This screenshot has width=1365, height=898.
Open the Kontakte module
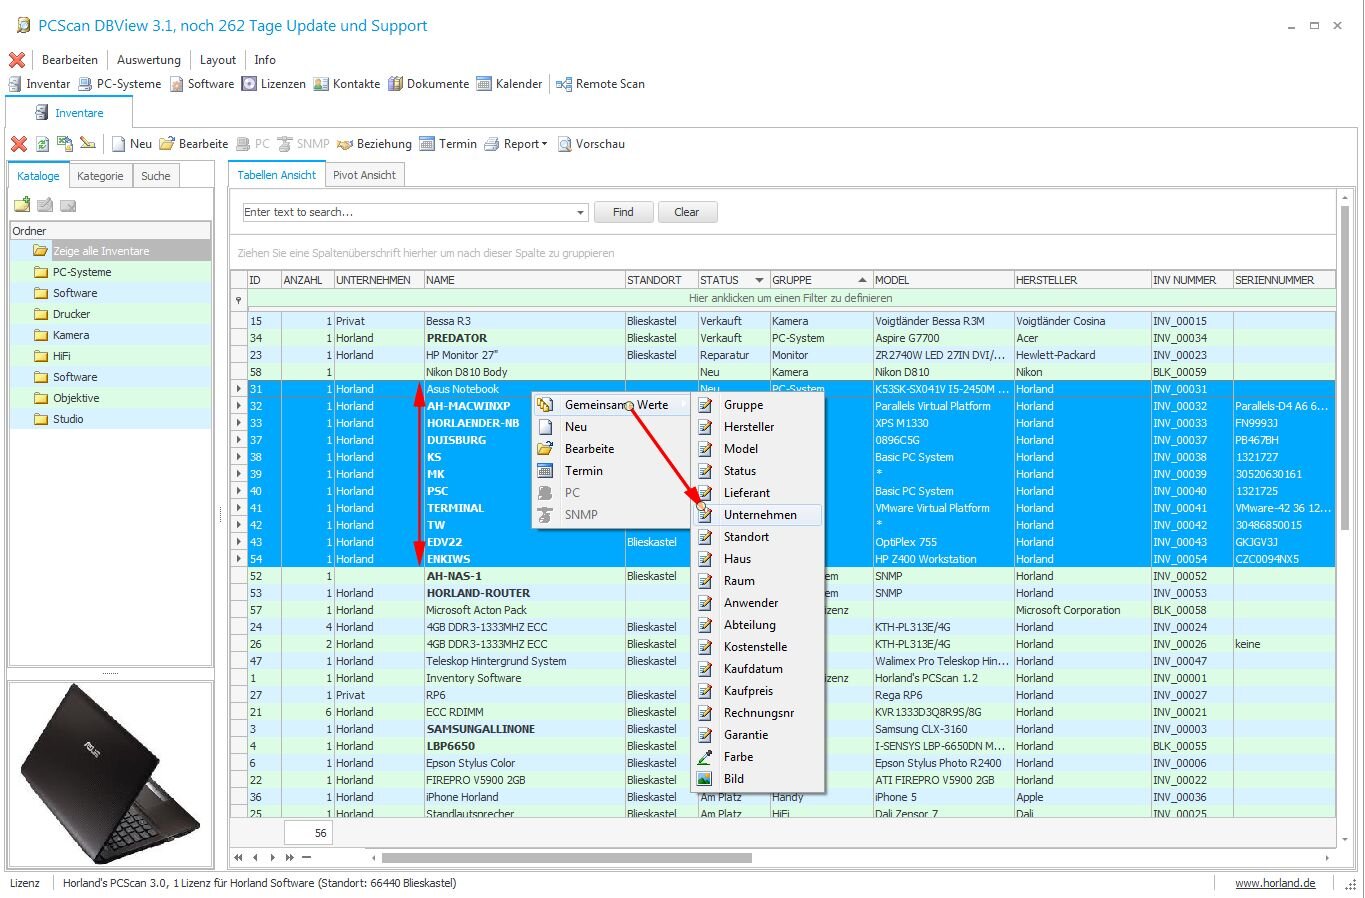coord(347,84)
